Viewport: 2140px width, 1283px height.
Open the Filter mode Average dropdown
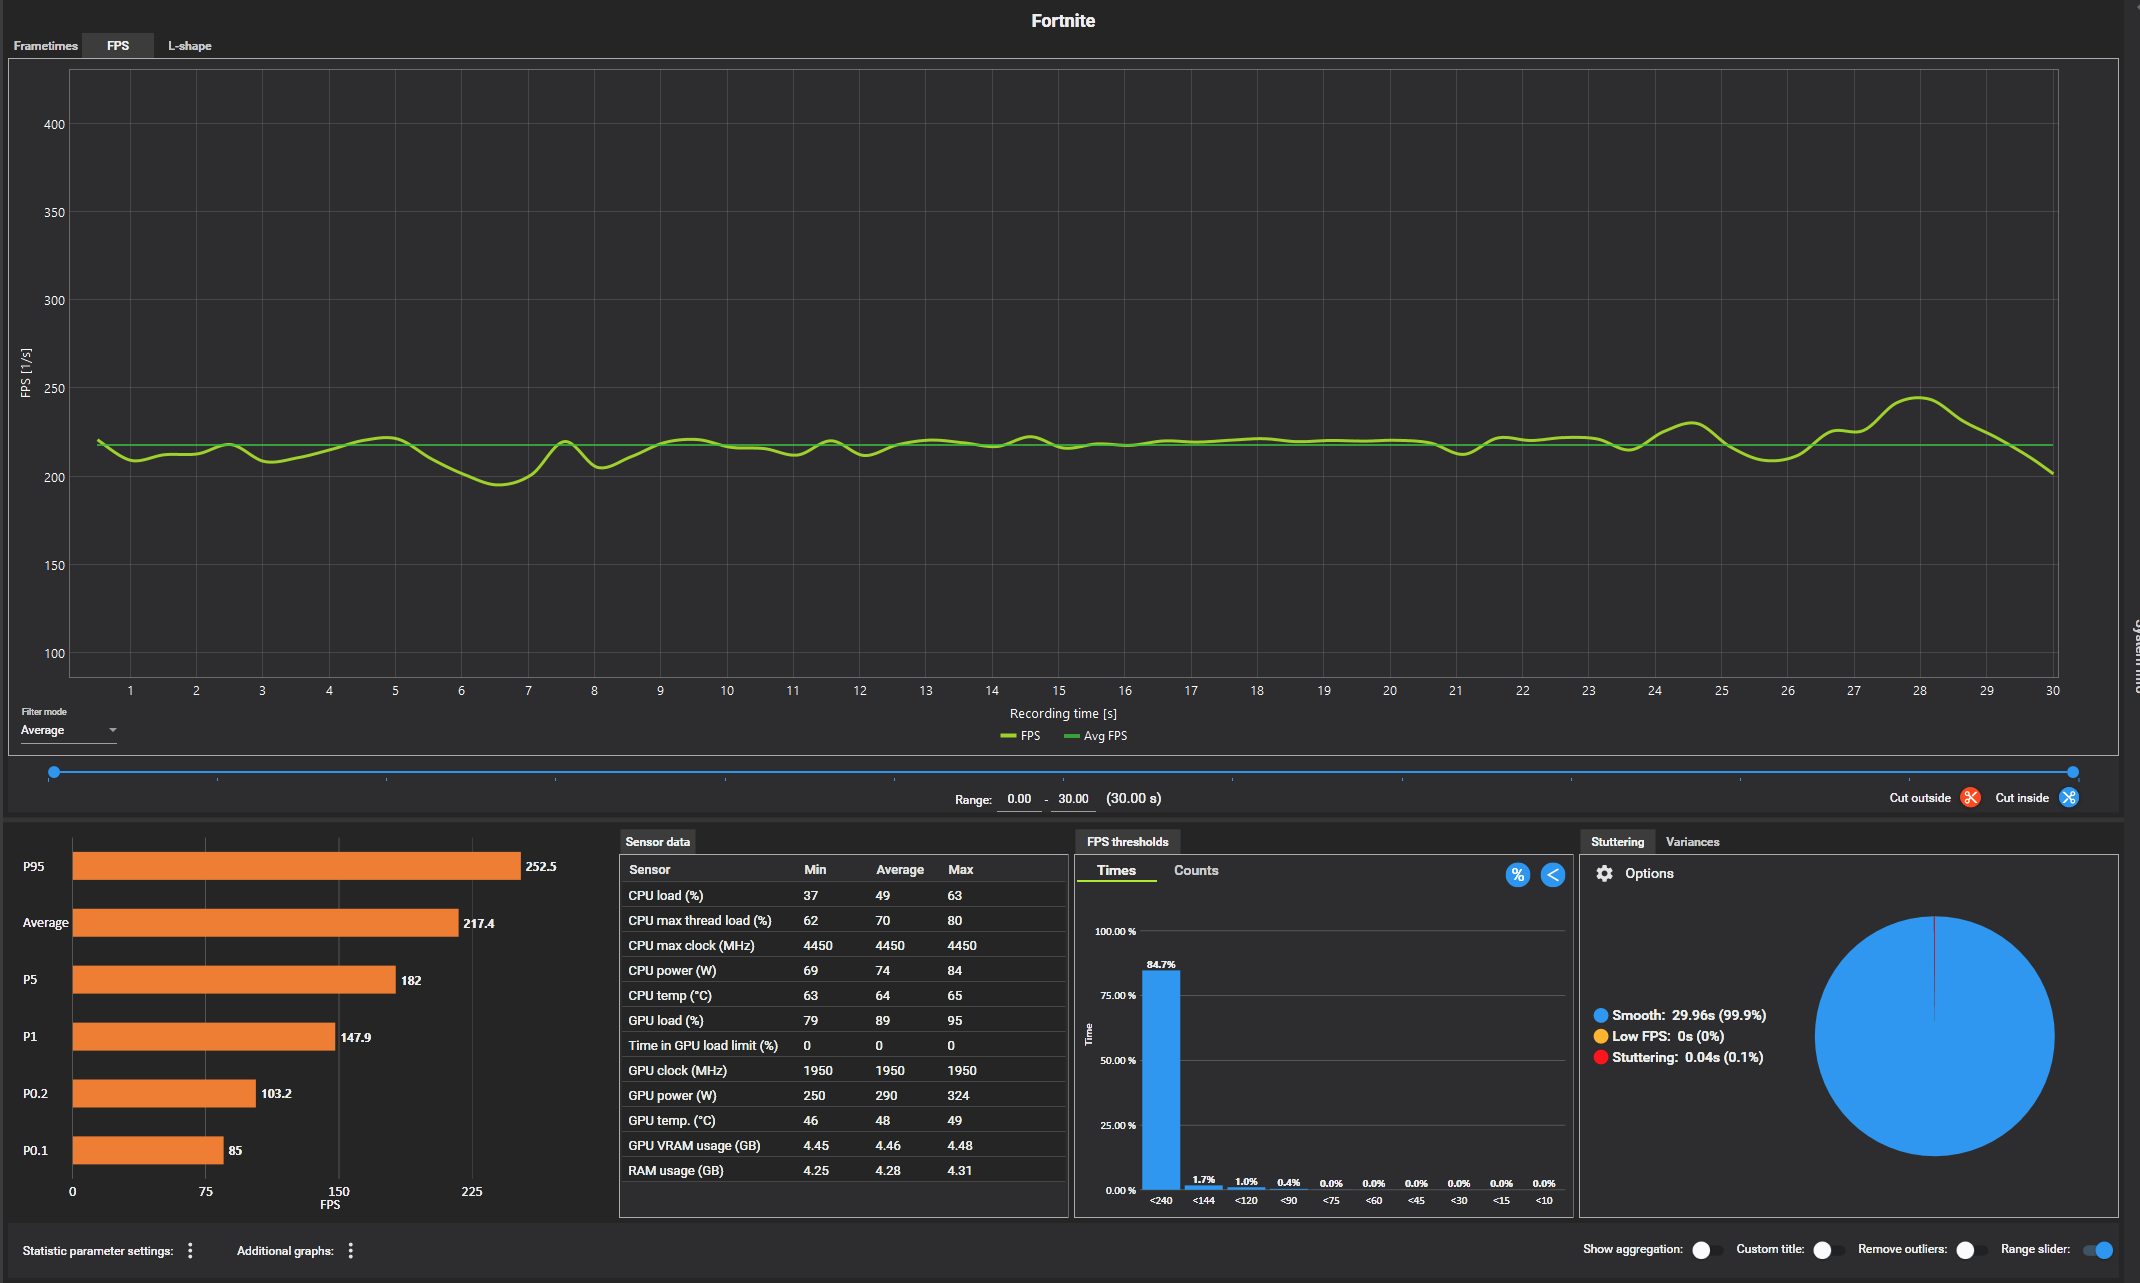(68, 731)
